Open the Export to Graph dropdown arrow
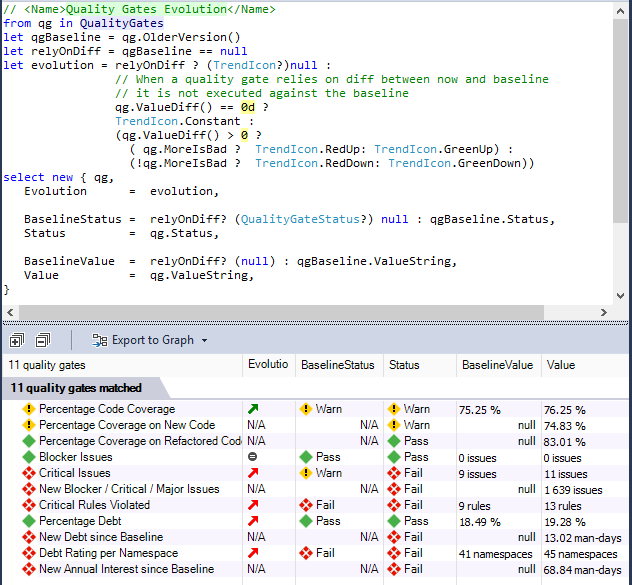The height and width of the screenshot is (585, 632). pyautogui.click(x=205, y=340)
